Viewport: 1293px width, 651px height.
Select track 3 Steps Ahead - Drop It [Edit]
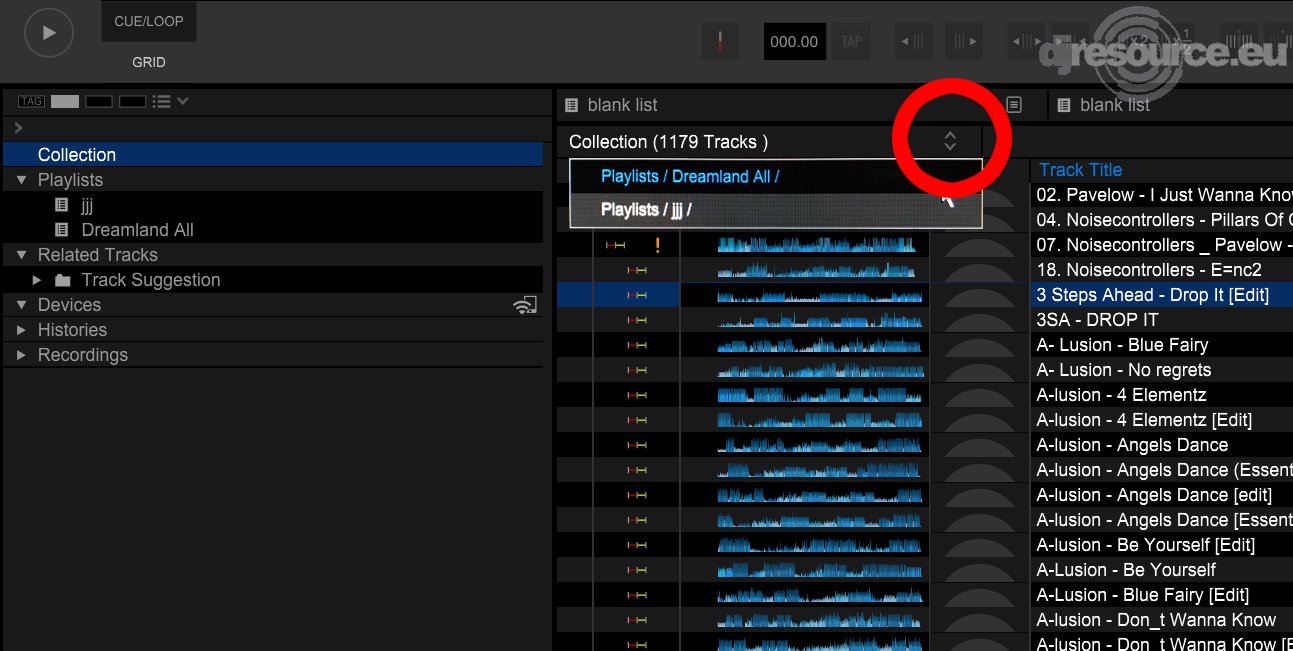[x=1152, y=295]
